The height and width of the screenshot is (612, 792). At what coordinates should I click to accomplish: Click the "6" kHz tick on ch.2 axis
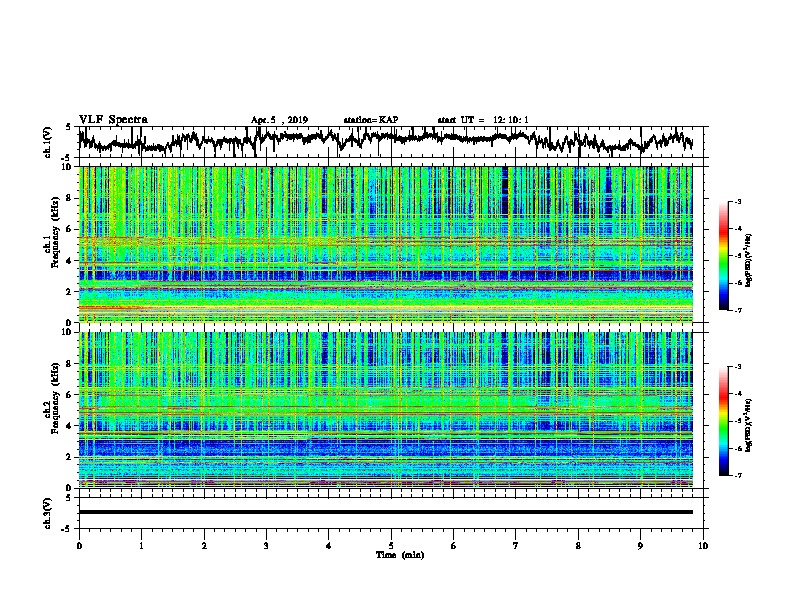click(x=70, y=395)
